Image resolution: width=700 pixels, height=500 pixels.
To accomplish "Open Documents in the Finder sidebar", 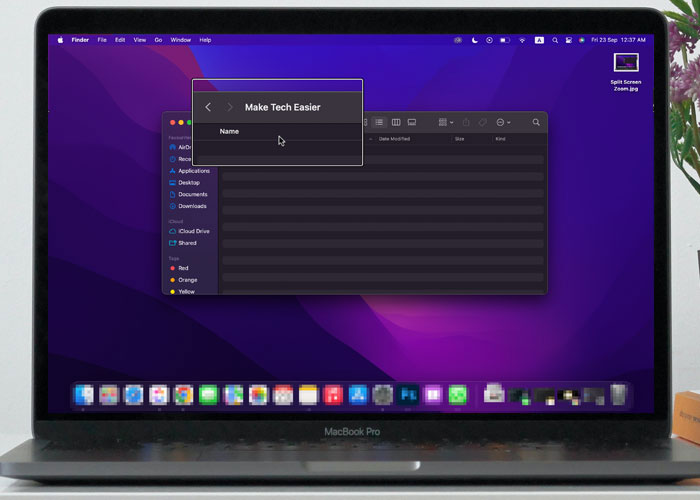I will tap(188, 194).
